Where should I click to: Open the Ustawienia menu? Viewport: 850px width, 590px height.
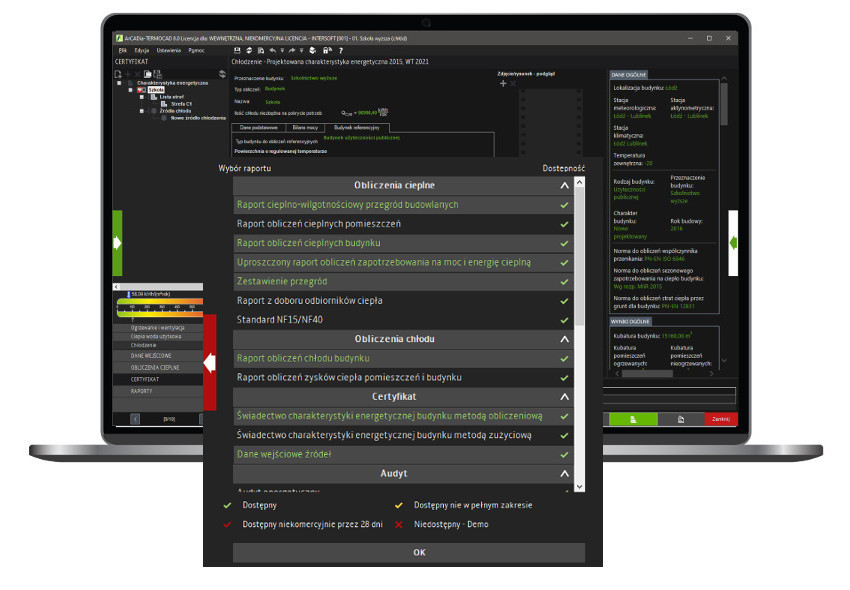click(x=169, y=50)
